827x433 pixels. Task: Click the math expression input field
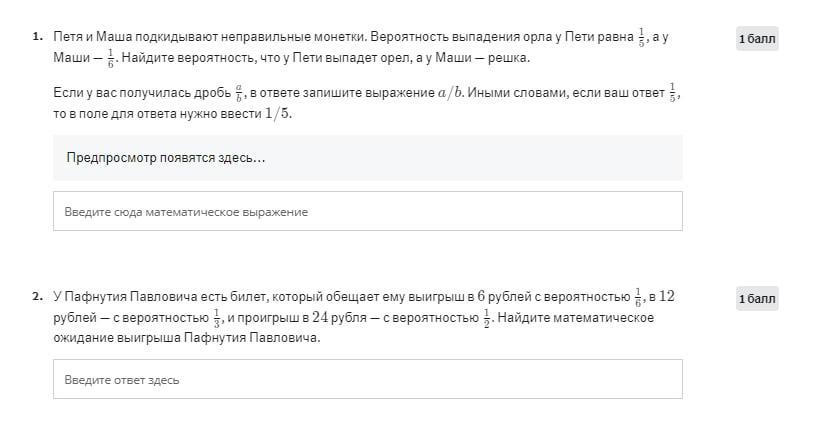coord(367,212)
